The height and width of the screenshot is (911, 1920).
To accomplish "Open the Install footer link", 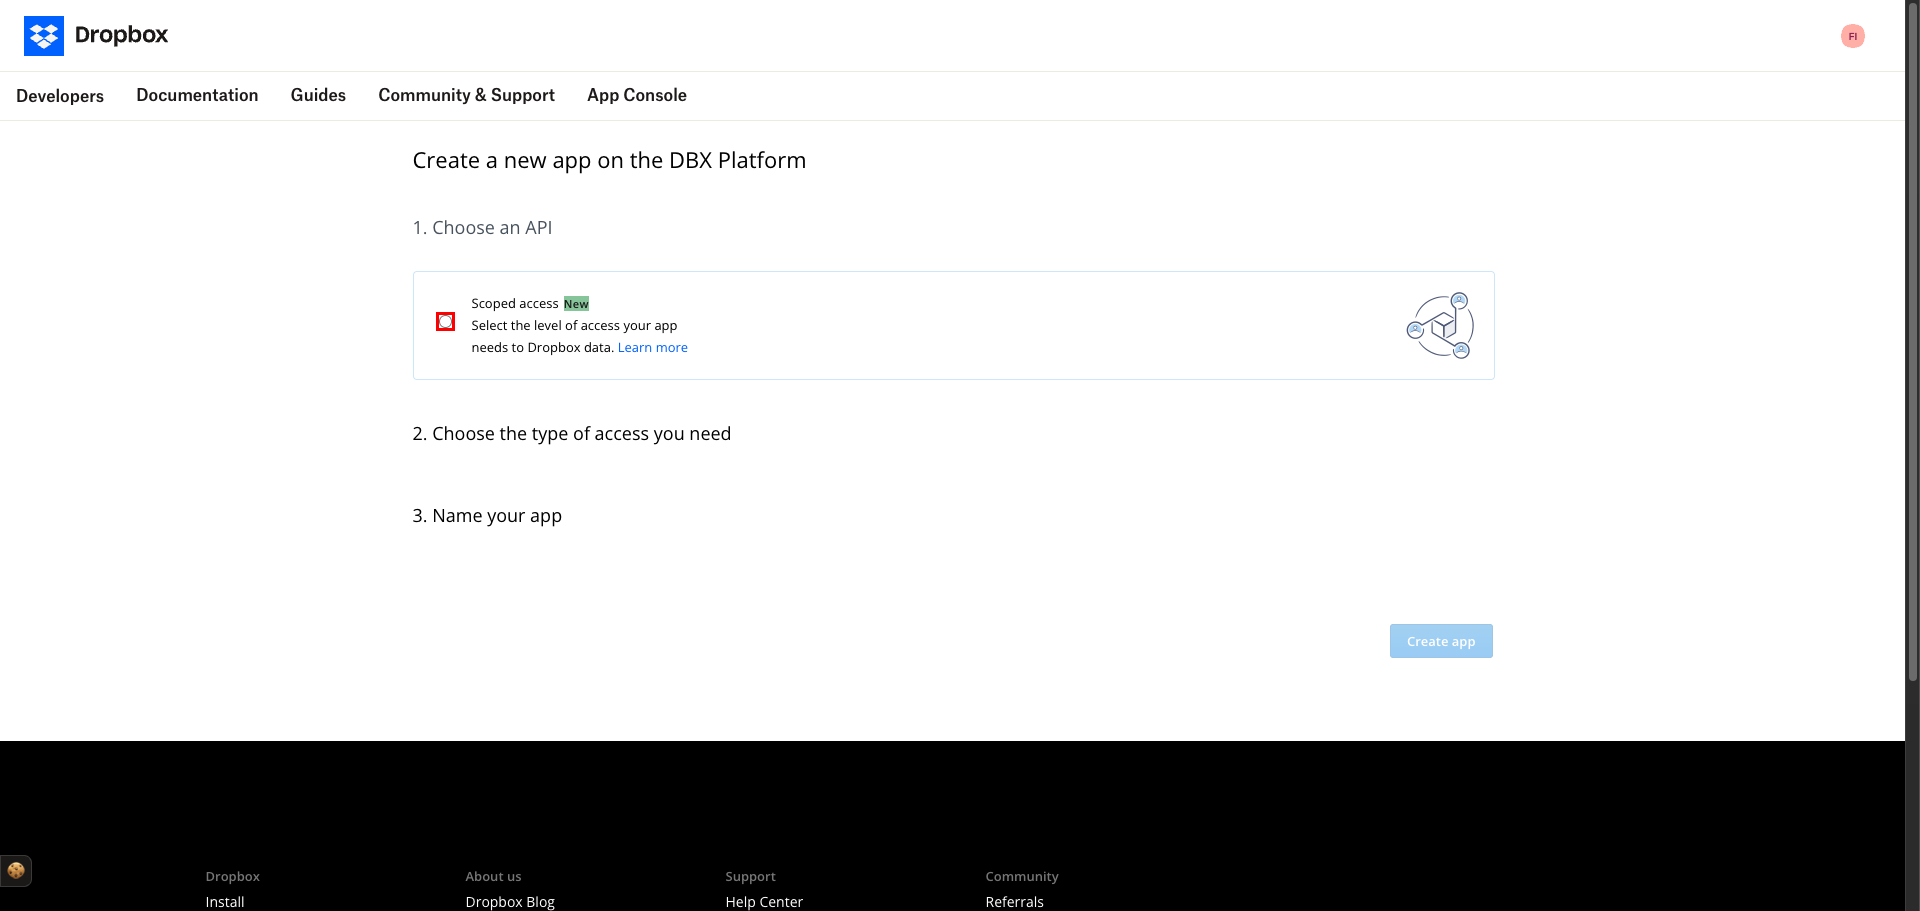I will (x=225, y=902).
